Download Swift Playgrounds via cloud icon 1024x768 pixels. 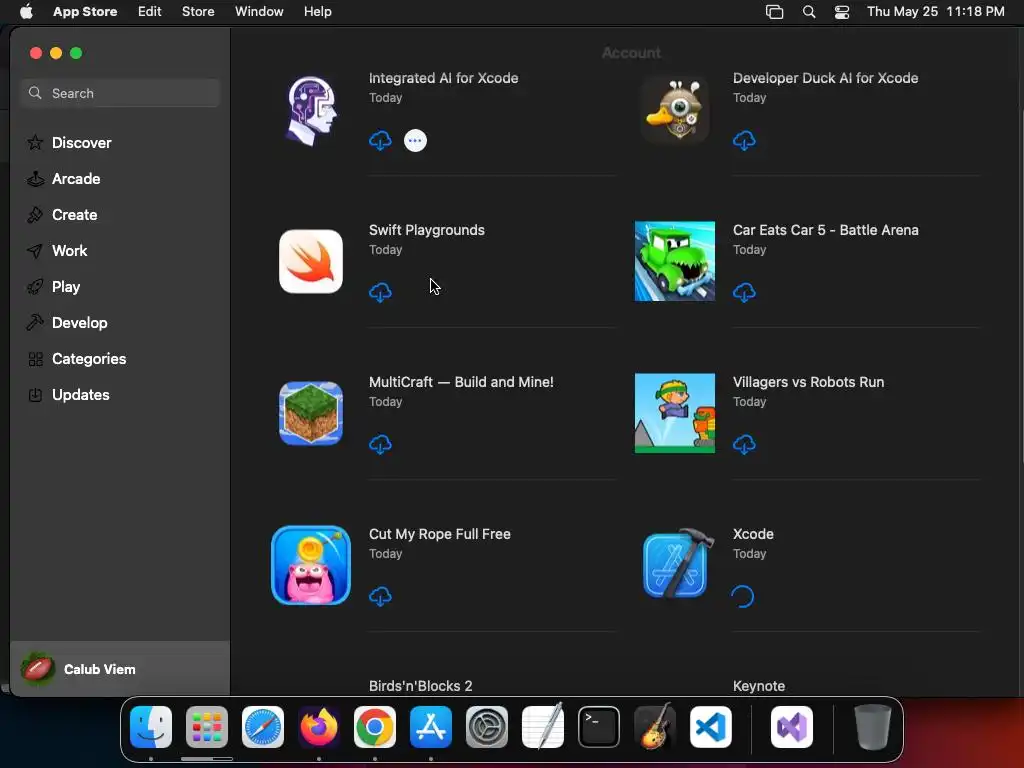(380, 292)
